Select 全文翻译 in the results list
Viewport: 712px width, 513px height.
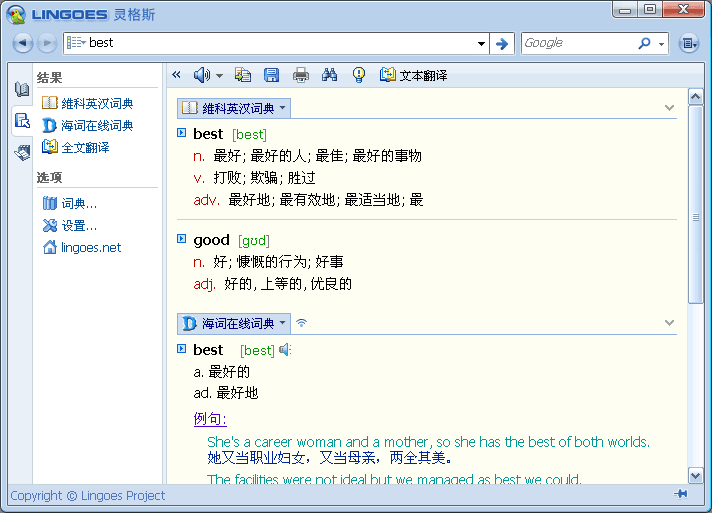(x=84, y=147)
